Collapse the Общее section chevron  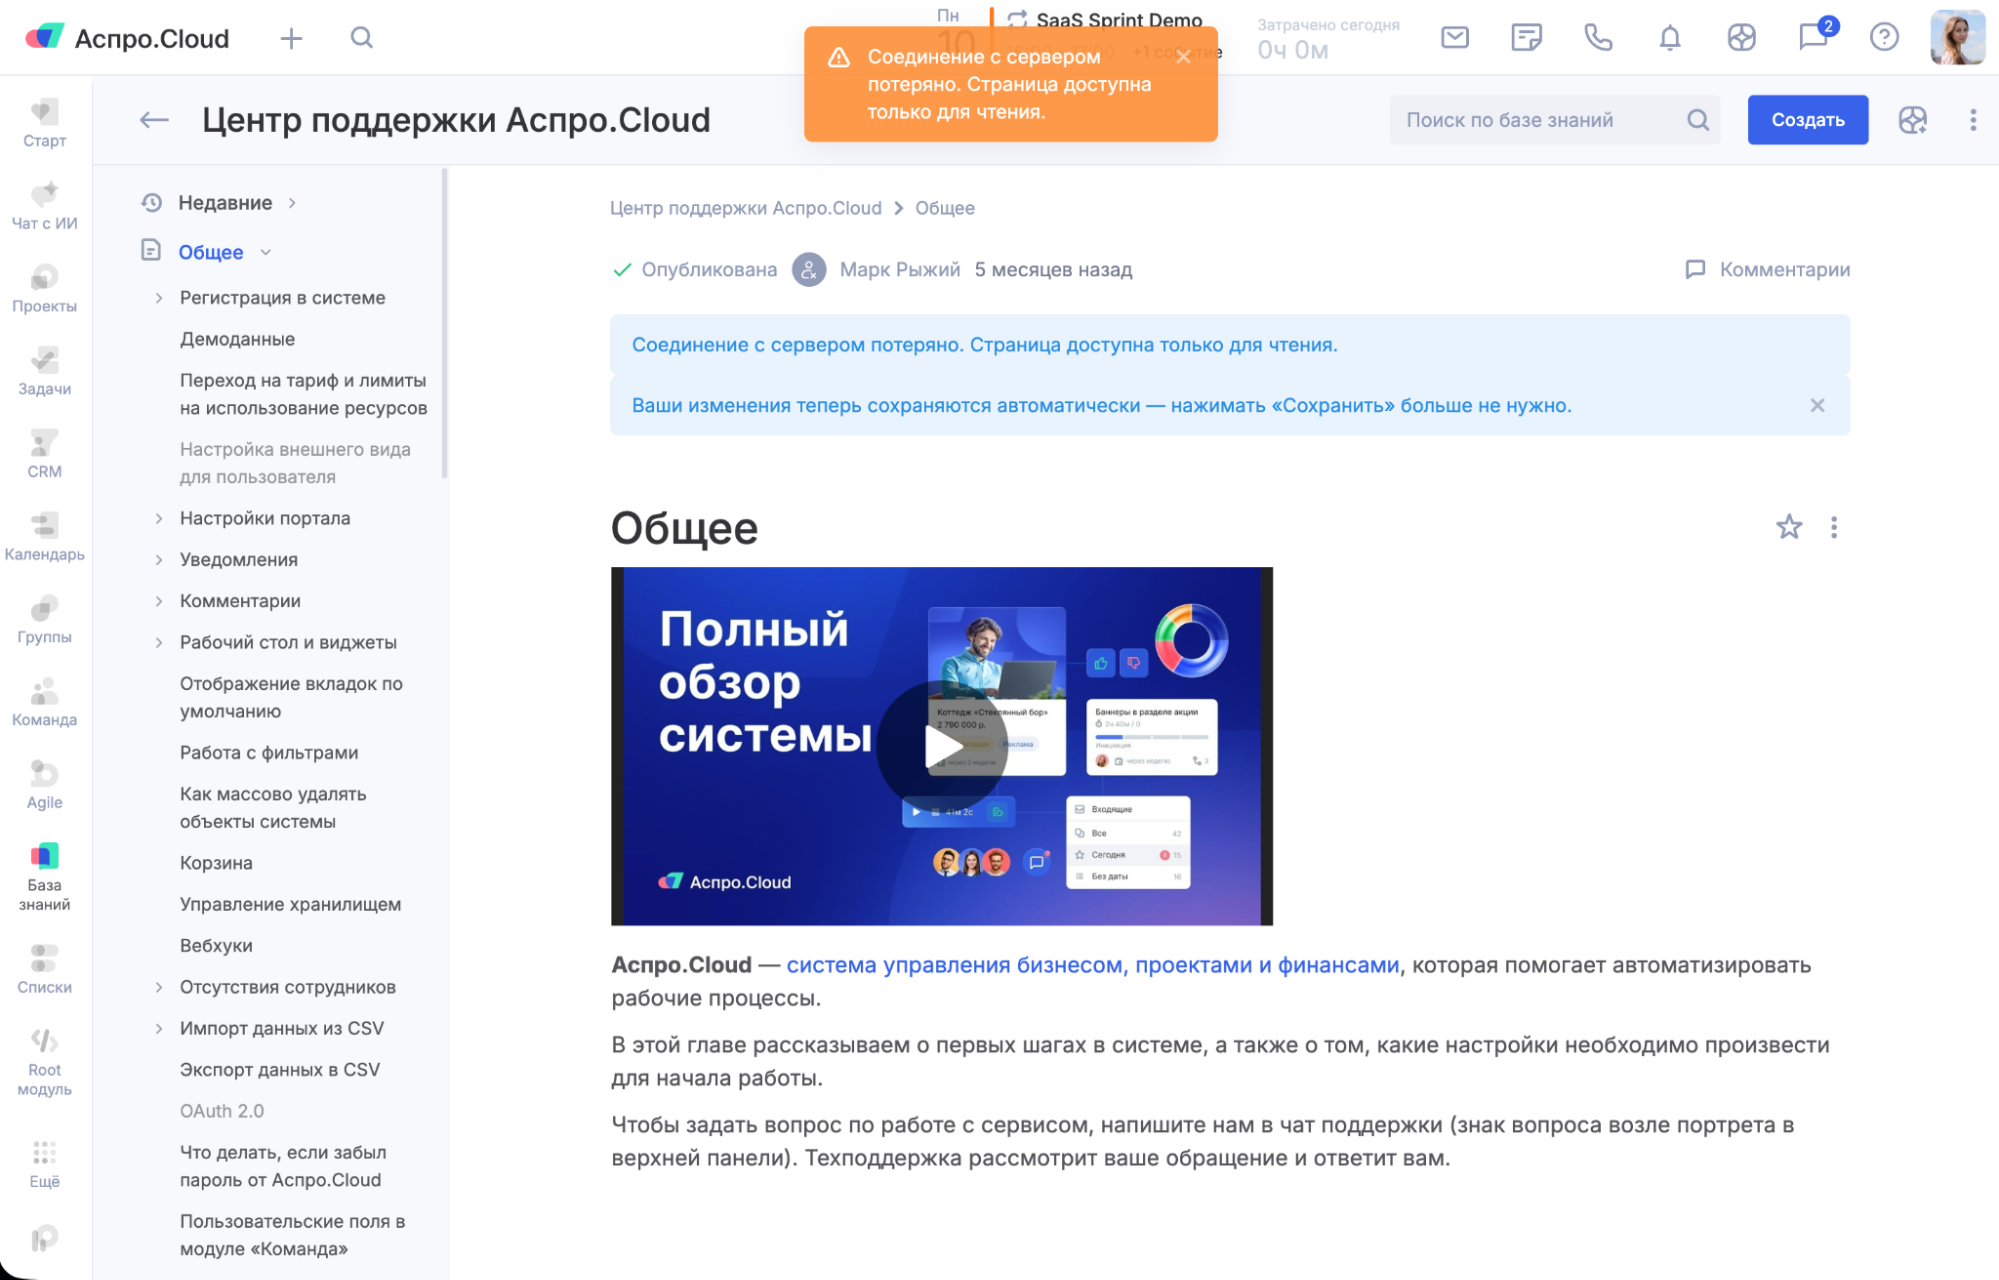coord(266,252)
